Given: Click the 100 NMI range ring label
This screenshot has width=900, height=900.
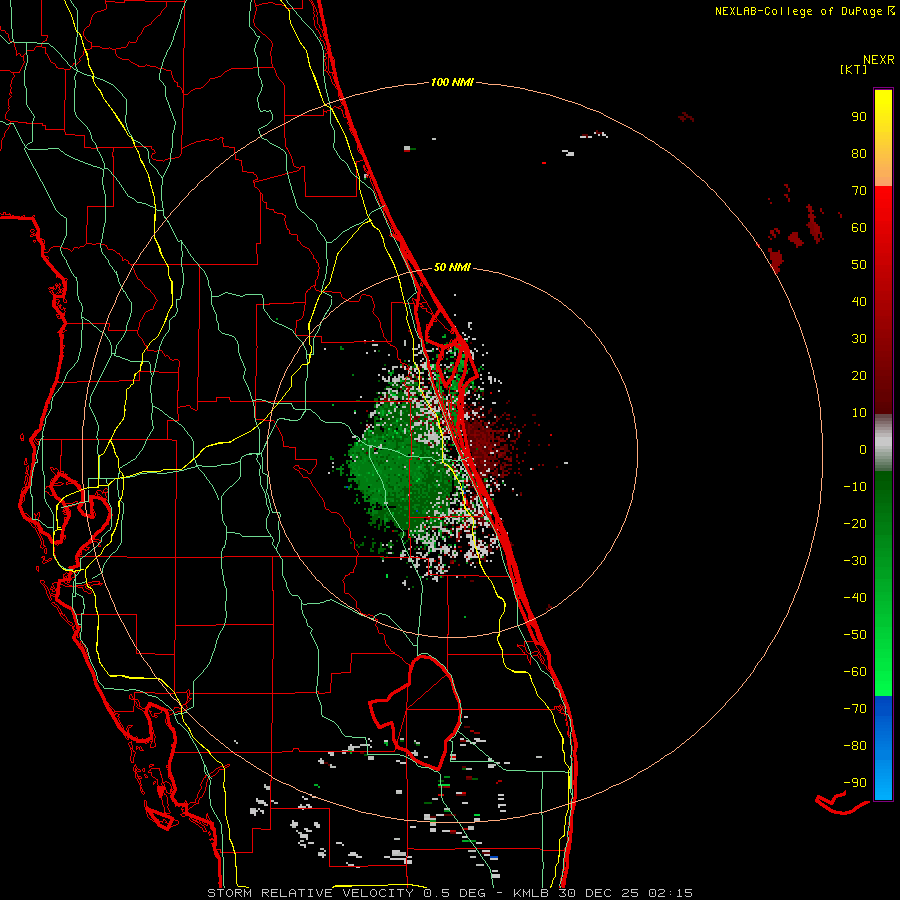Looking at the screenshot, I should click(x=452, y=82).
